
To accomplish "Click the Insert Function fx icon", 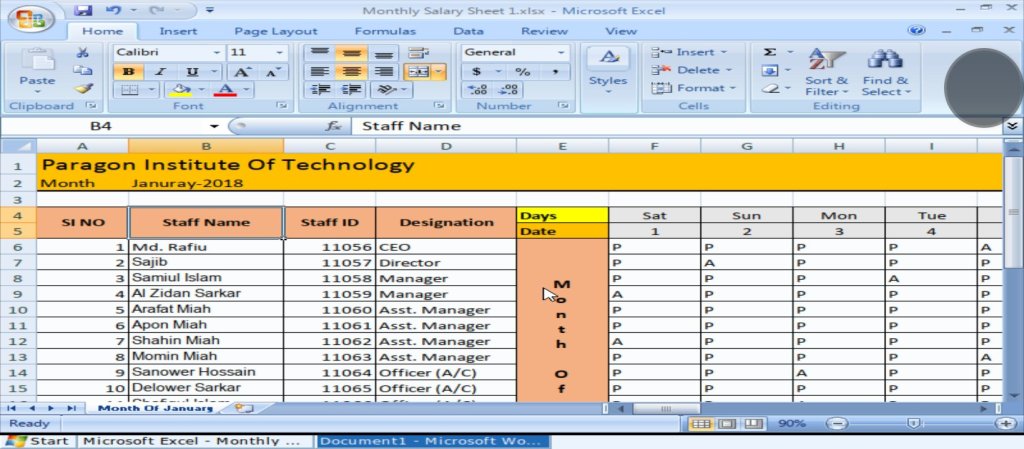I will click(x=334, y=126).
